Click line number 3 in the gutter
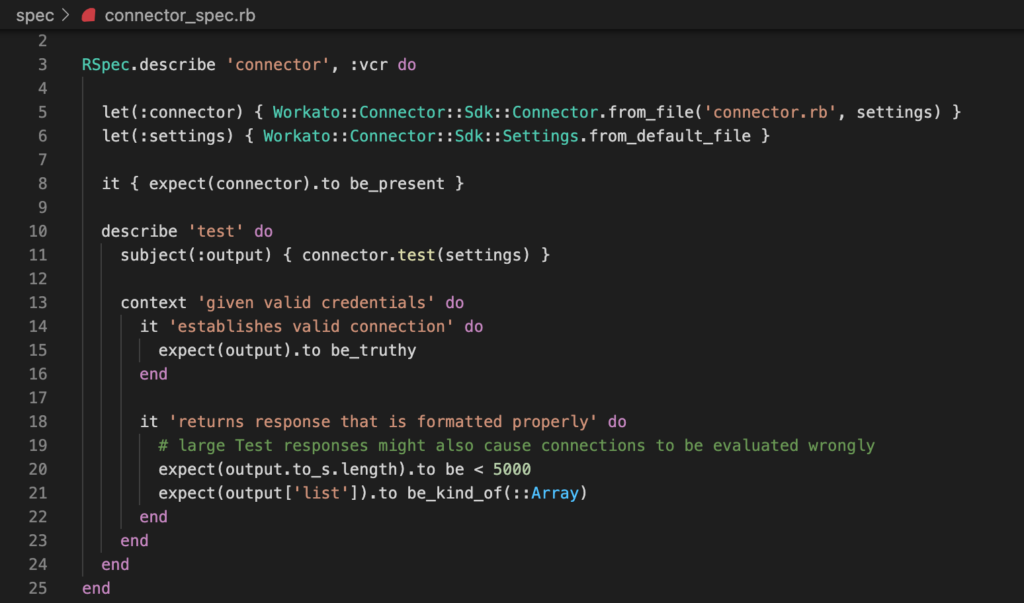 tap(42, 64)
